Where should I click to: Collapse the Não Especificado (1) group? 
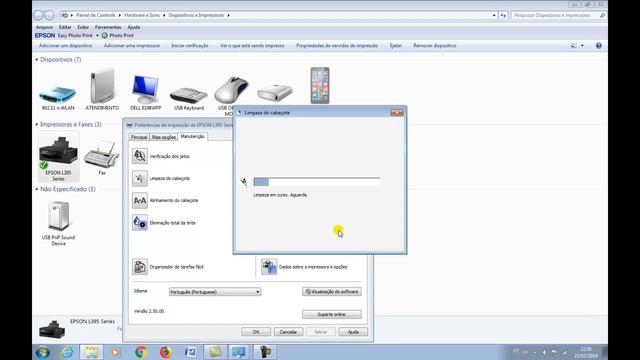(37, 189)
